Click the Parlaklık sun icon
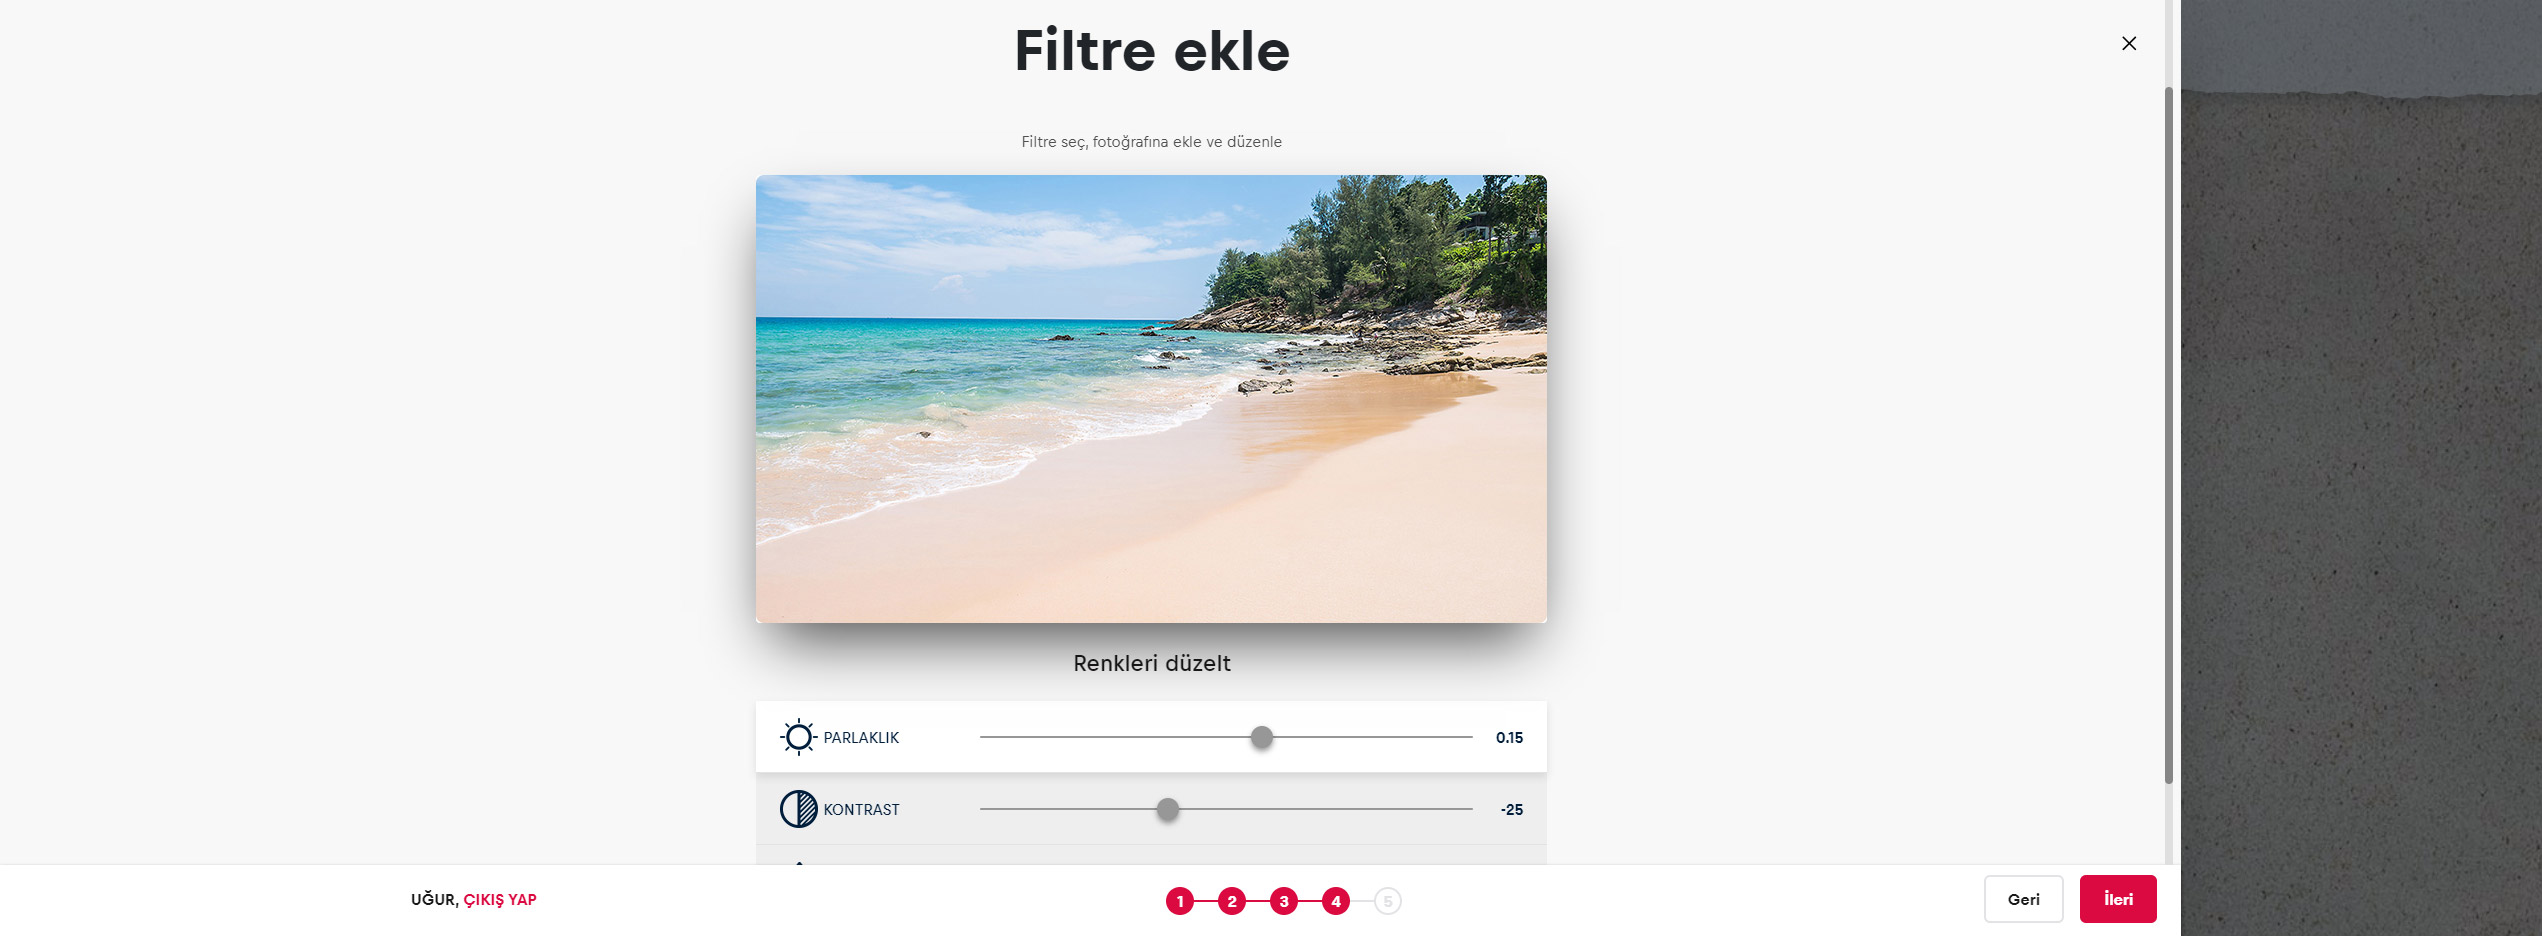The image size is (2542, 936). (x=798, y=737)
